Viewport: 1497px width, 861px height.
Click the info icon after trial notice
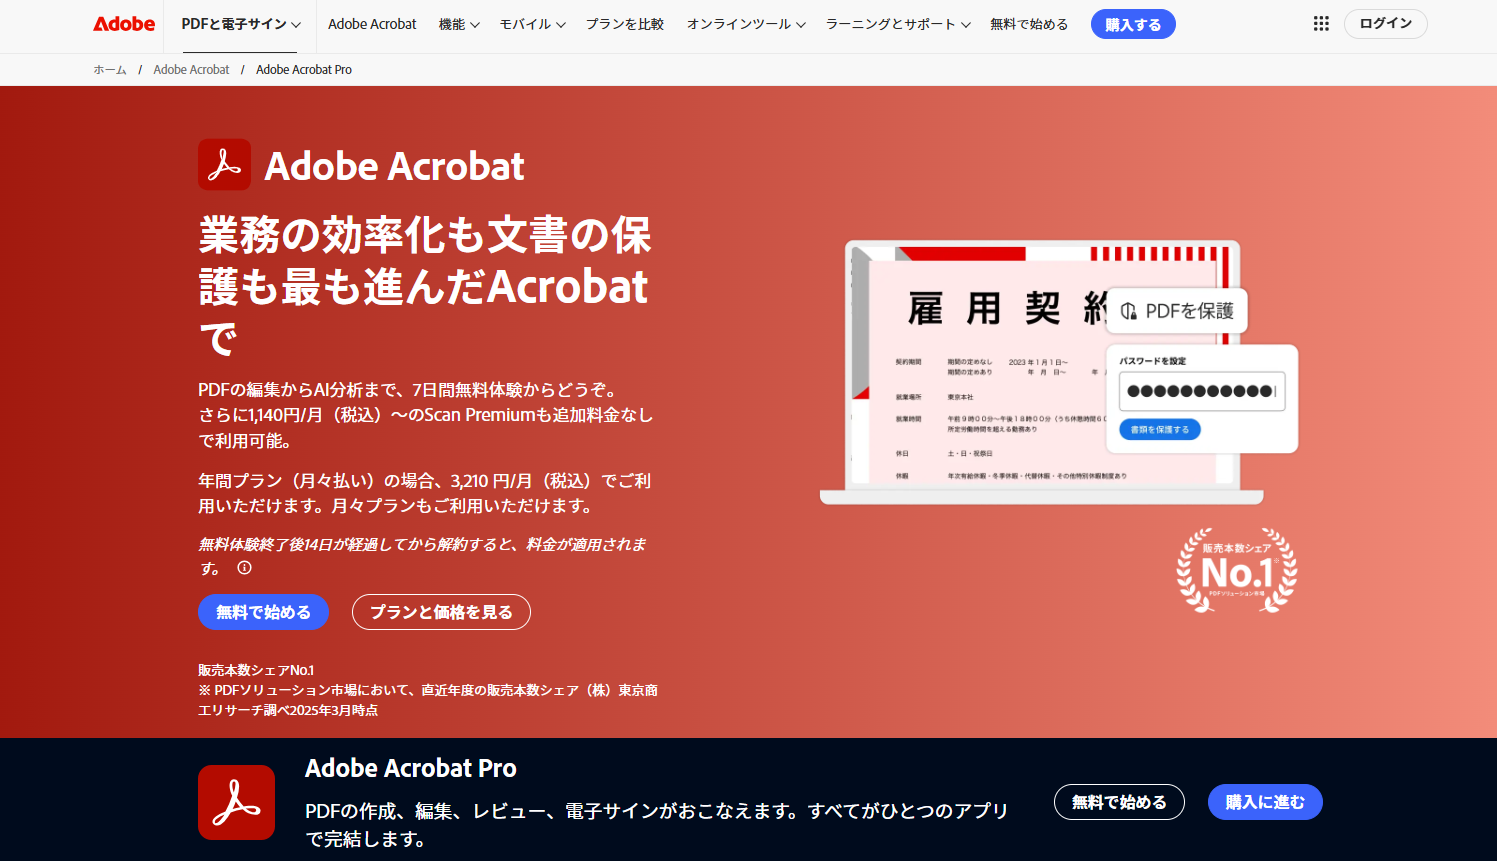244,568
